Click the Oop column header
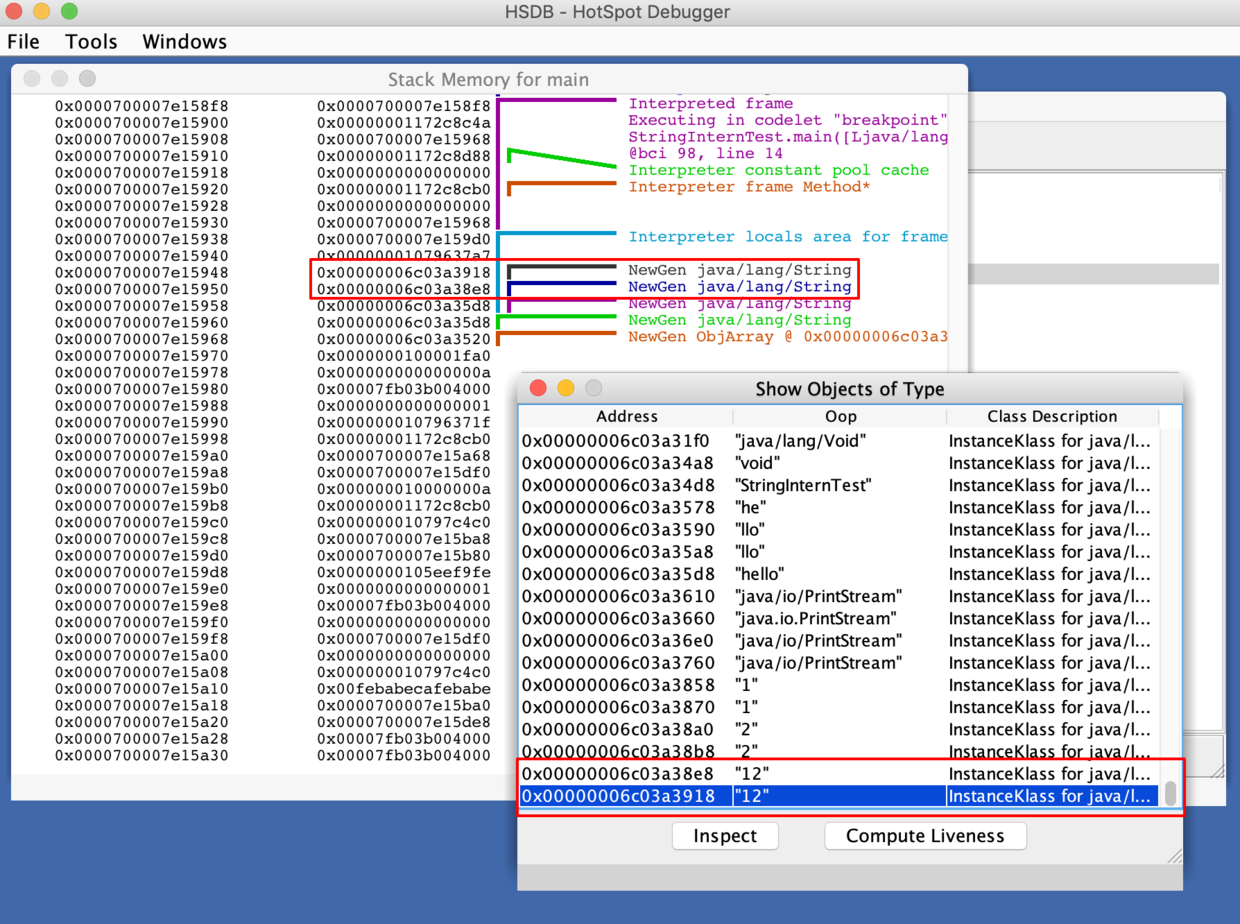 [x=840, y=416]
